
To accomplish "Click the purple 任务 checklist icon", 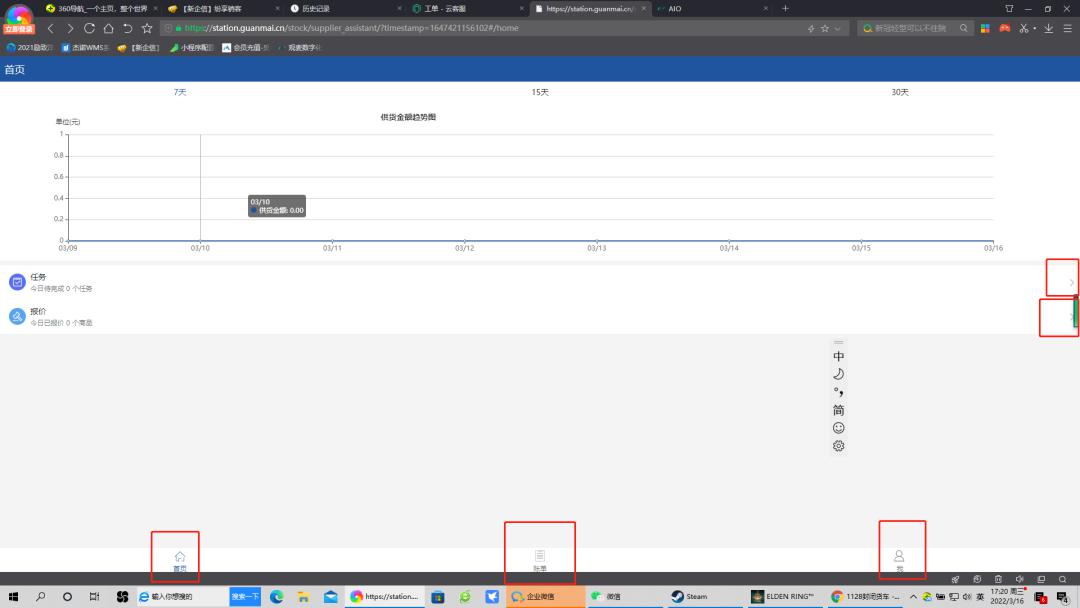I will pos(17,282).
